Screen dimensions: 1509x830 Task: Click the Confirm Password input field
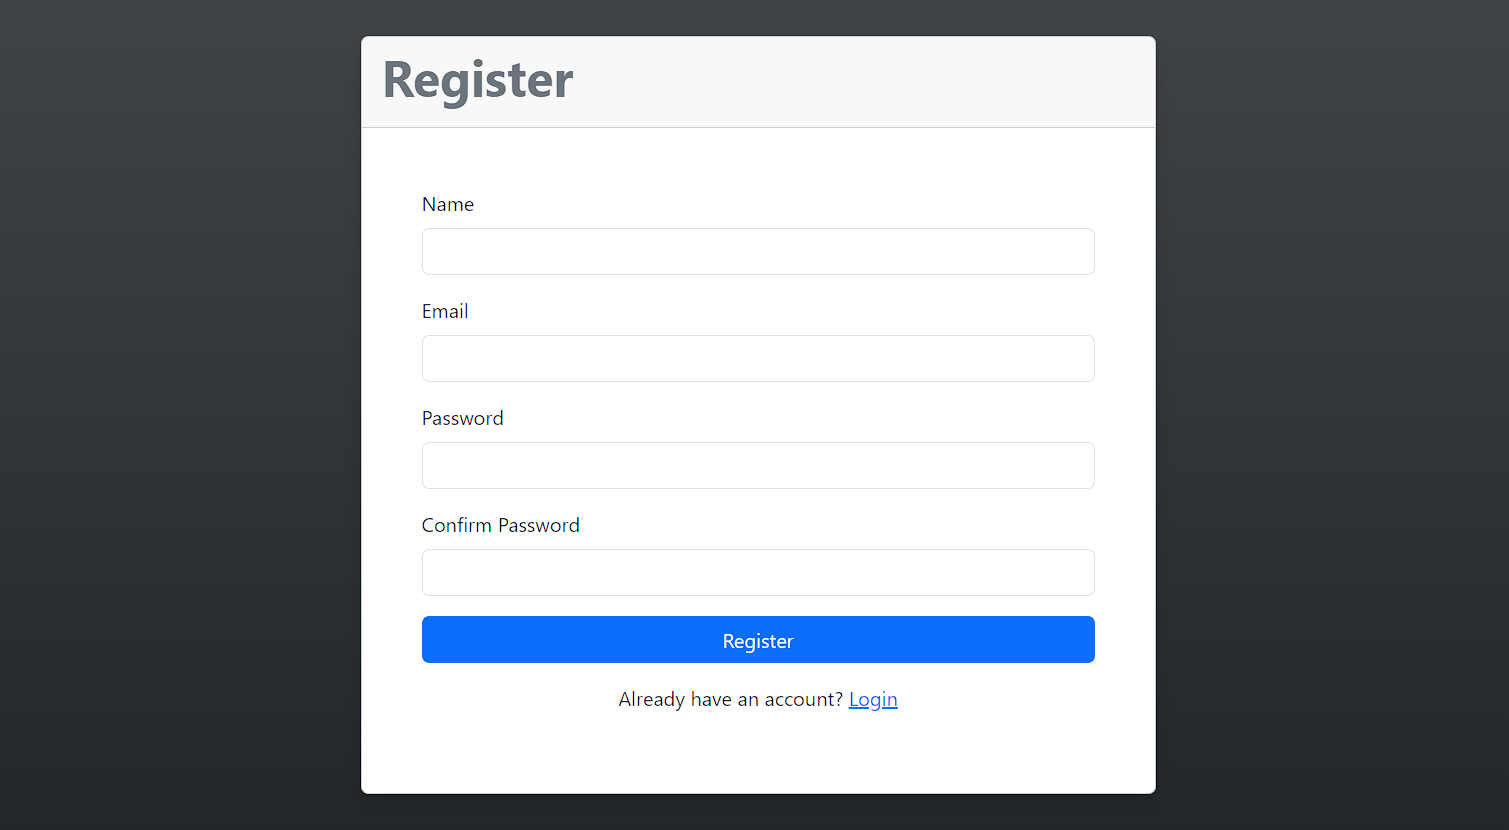click(x=757, y=572)
